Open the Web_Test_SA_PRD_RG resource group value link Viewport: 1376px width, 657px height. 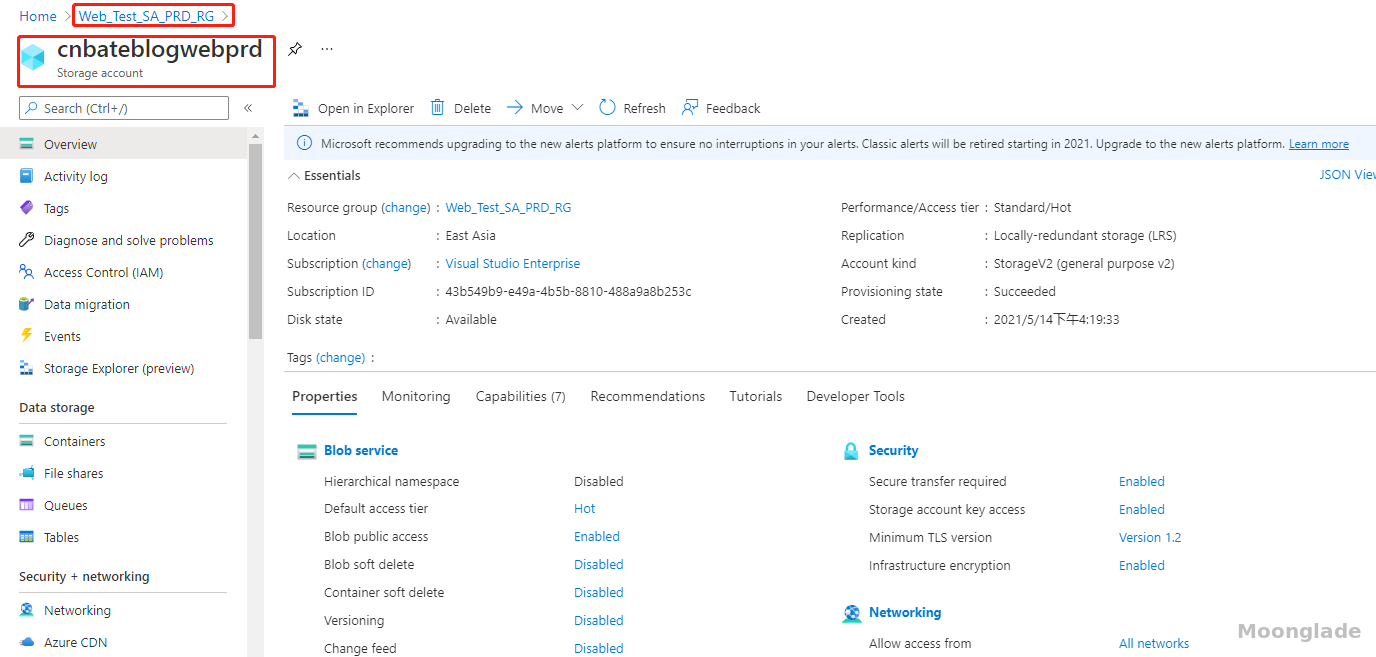tap(509, 208)
